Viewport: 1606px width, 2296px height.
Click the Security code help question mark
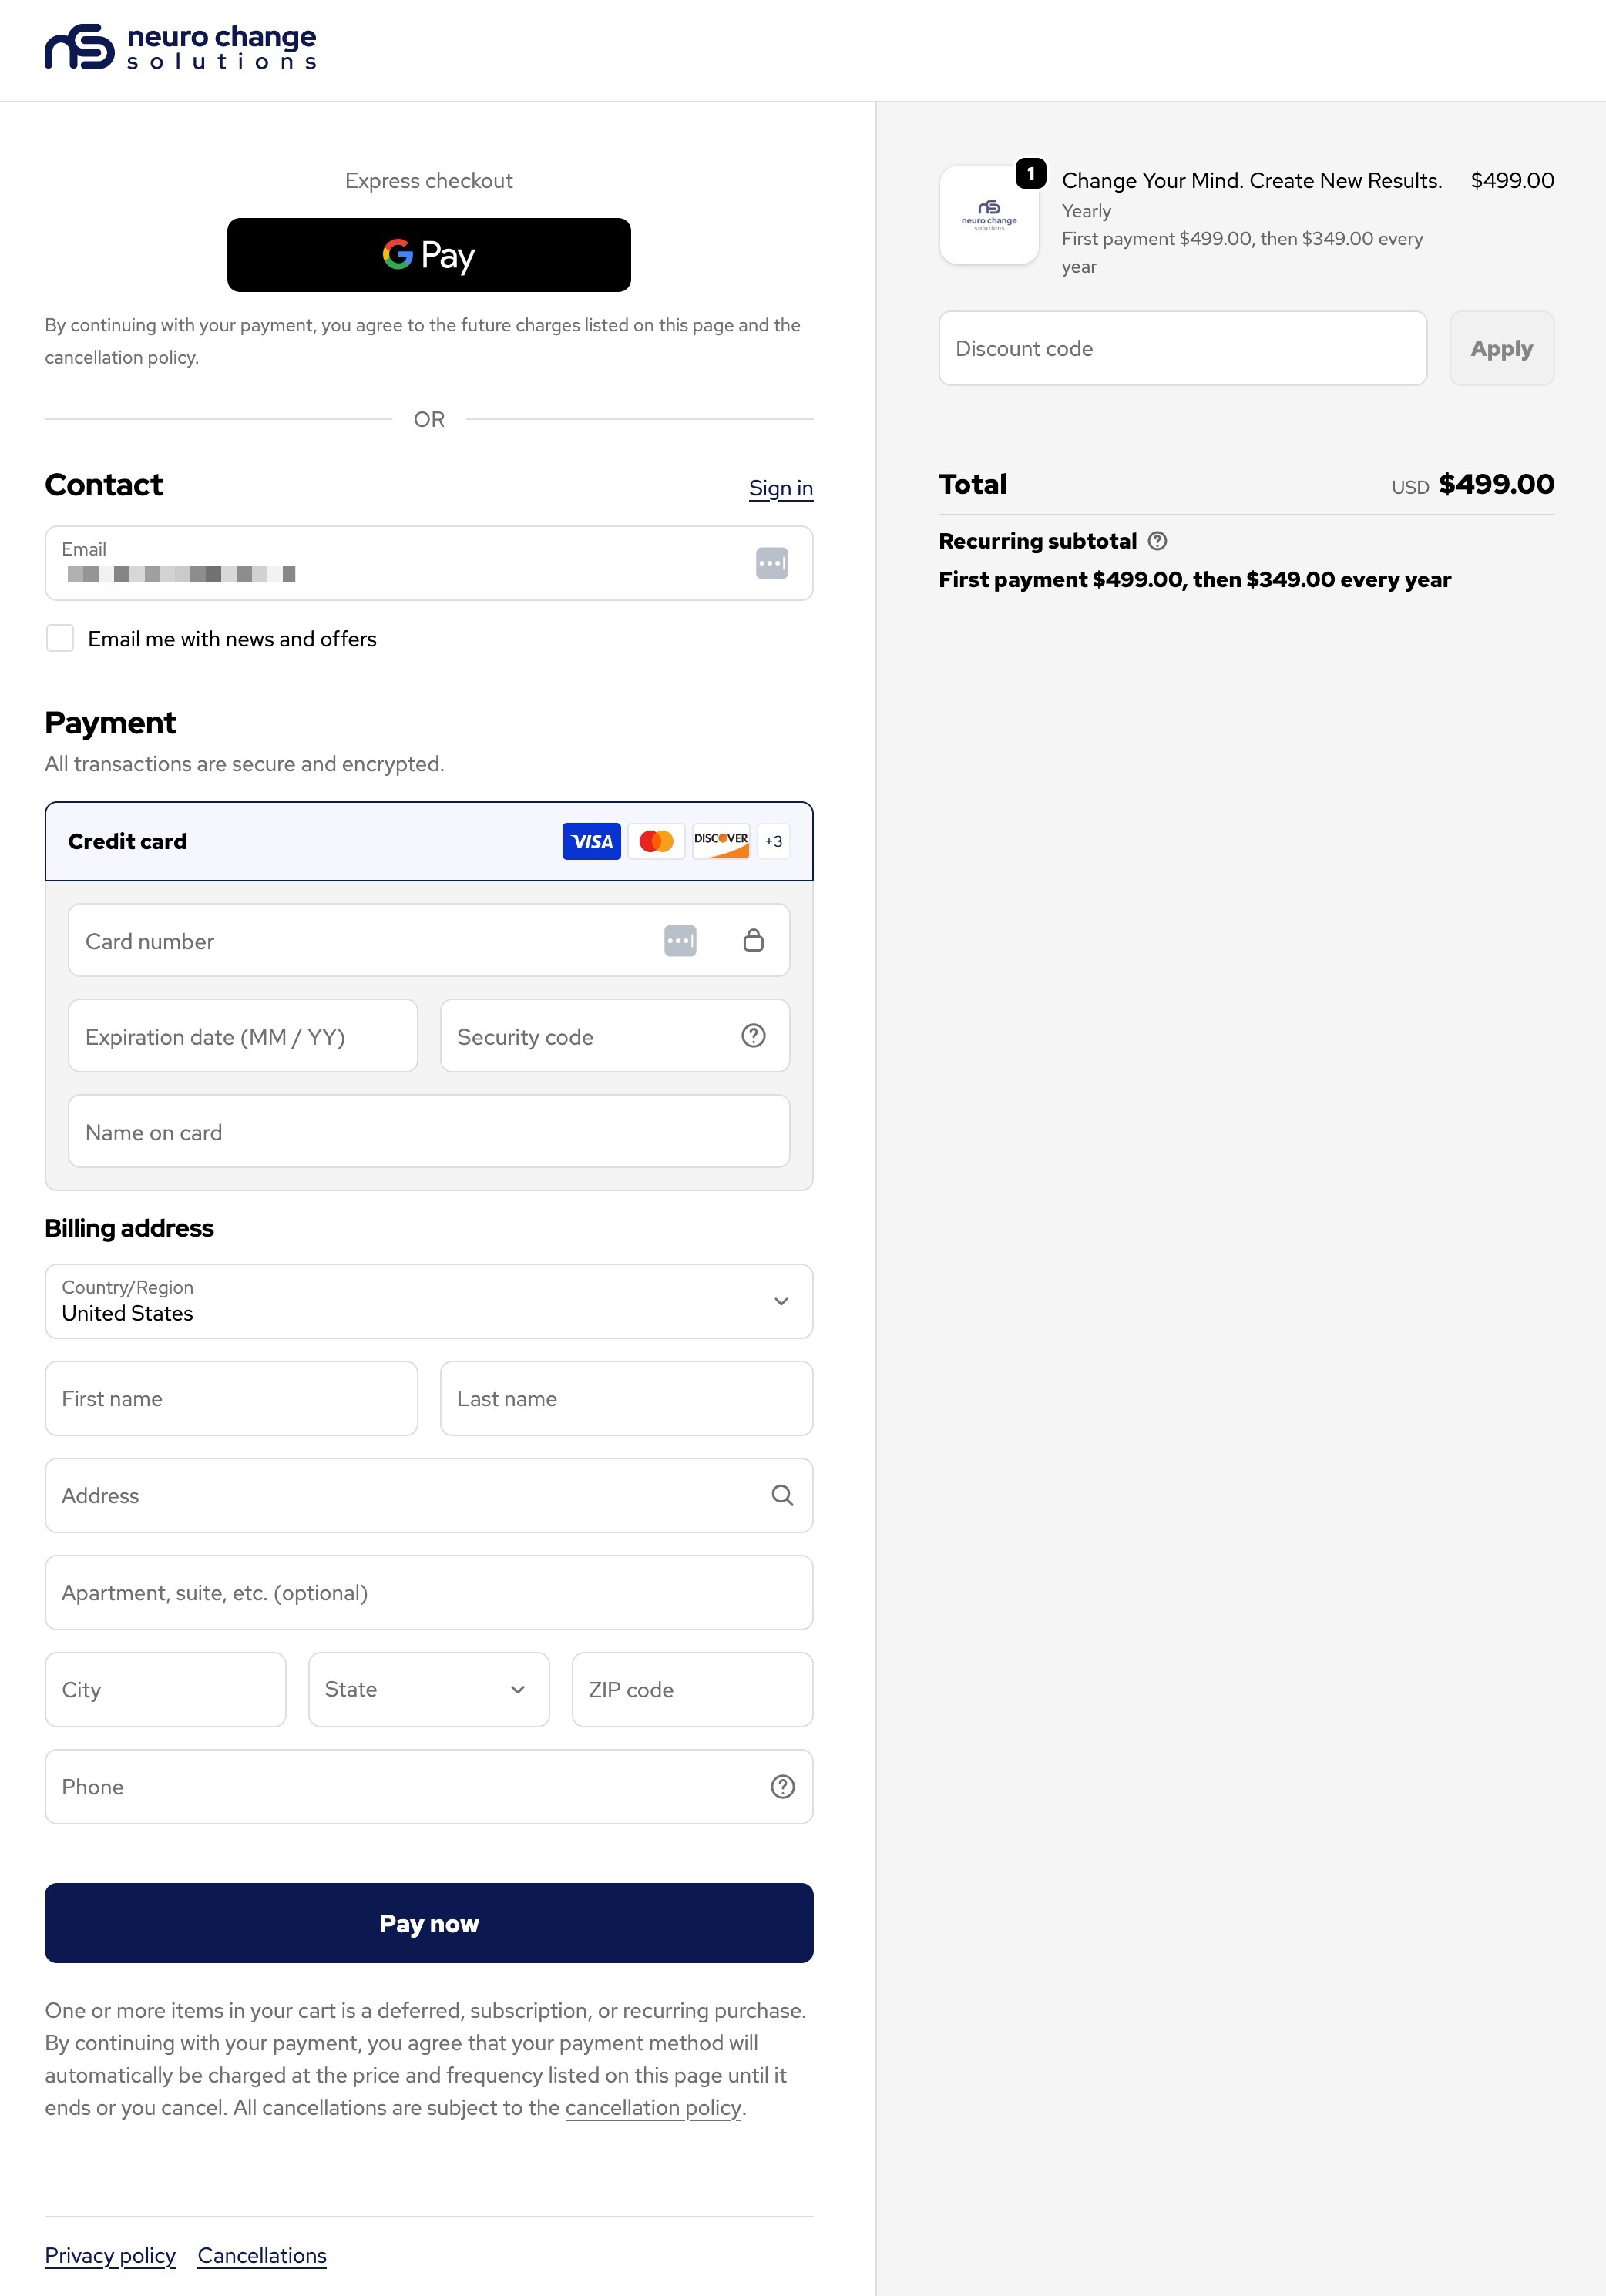(753, 1036)
